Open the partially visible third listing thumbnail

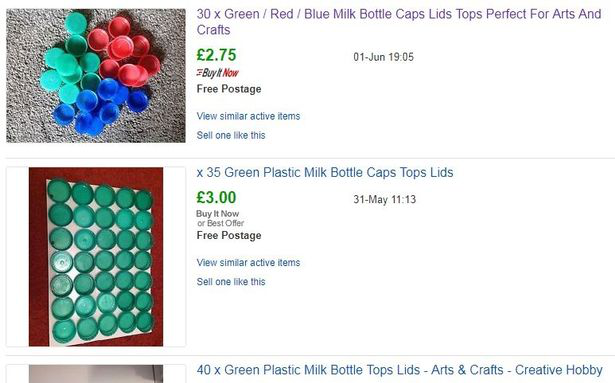[x=96, y=374]
